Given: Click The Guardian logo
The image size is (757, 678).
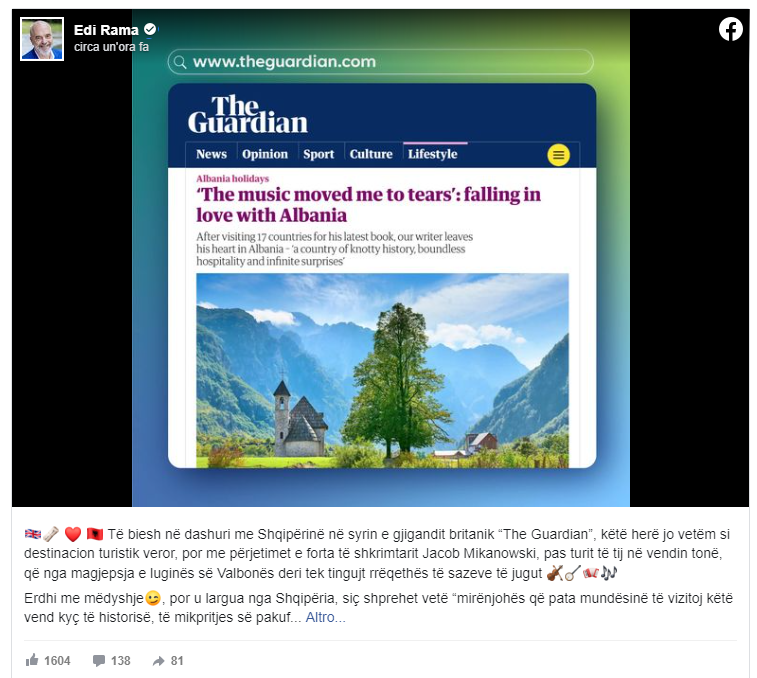Looking at the screenshot, I should (x=248, y=114).
